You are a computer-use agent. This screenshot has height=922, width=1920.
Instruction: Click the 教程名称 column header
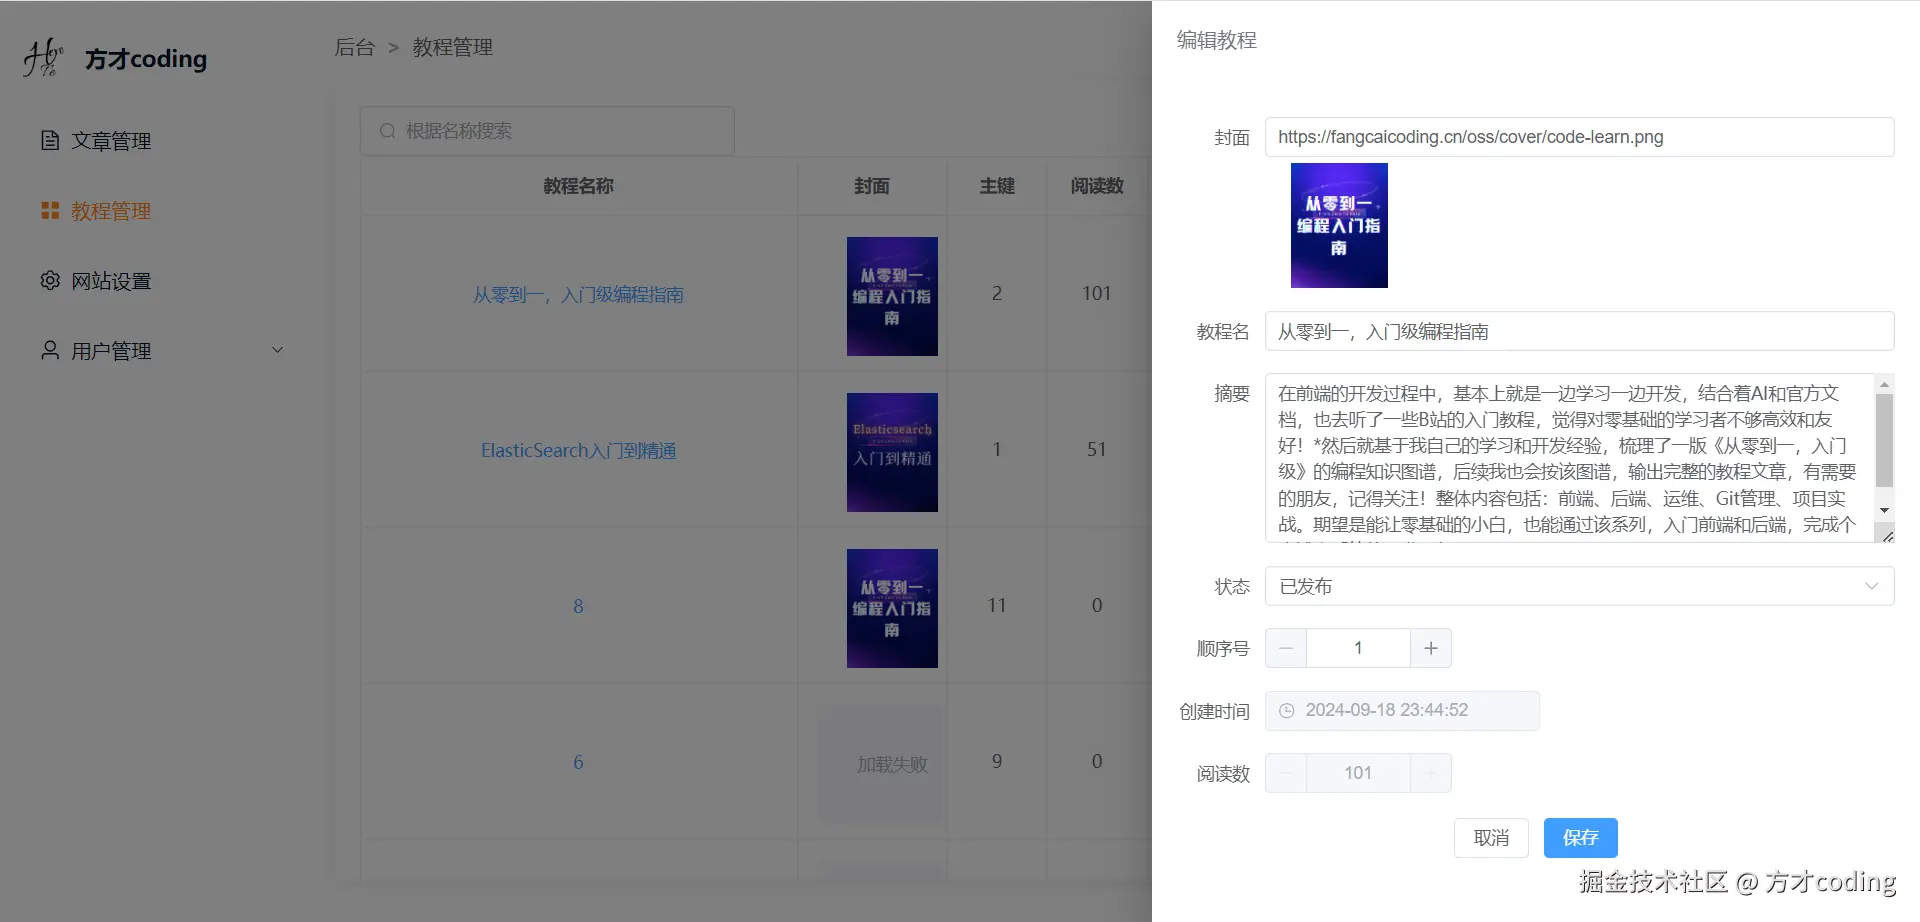[x=578, y=186]
